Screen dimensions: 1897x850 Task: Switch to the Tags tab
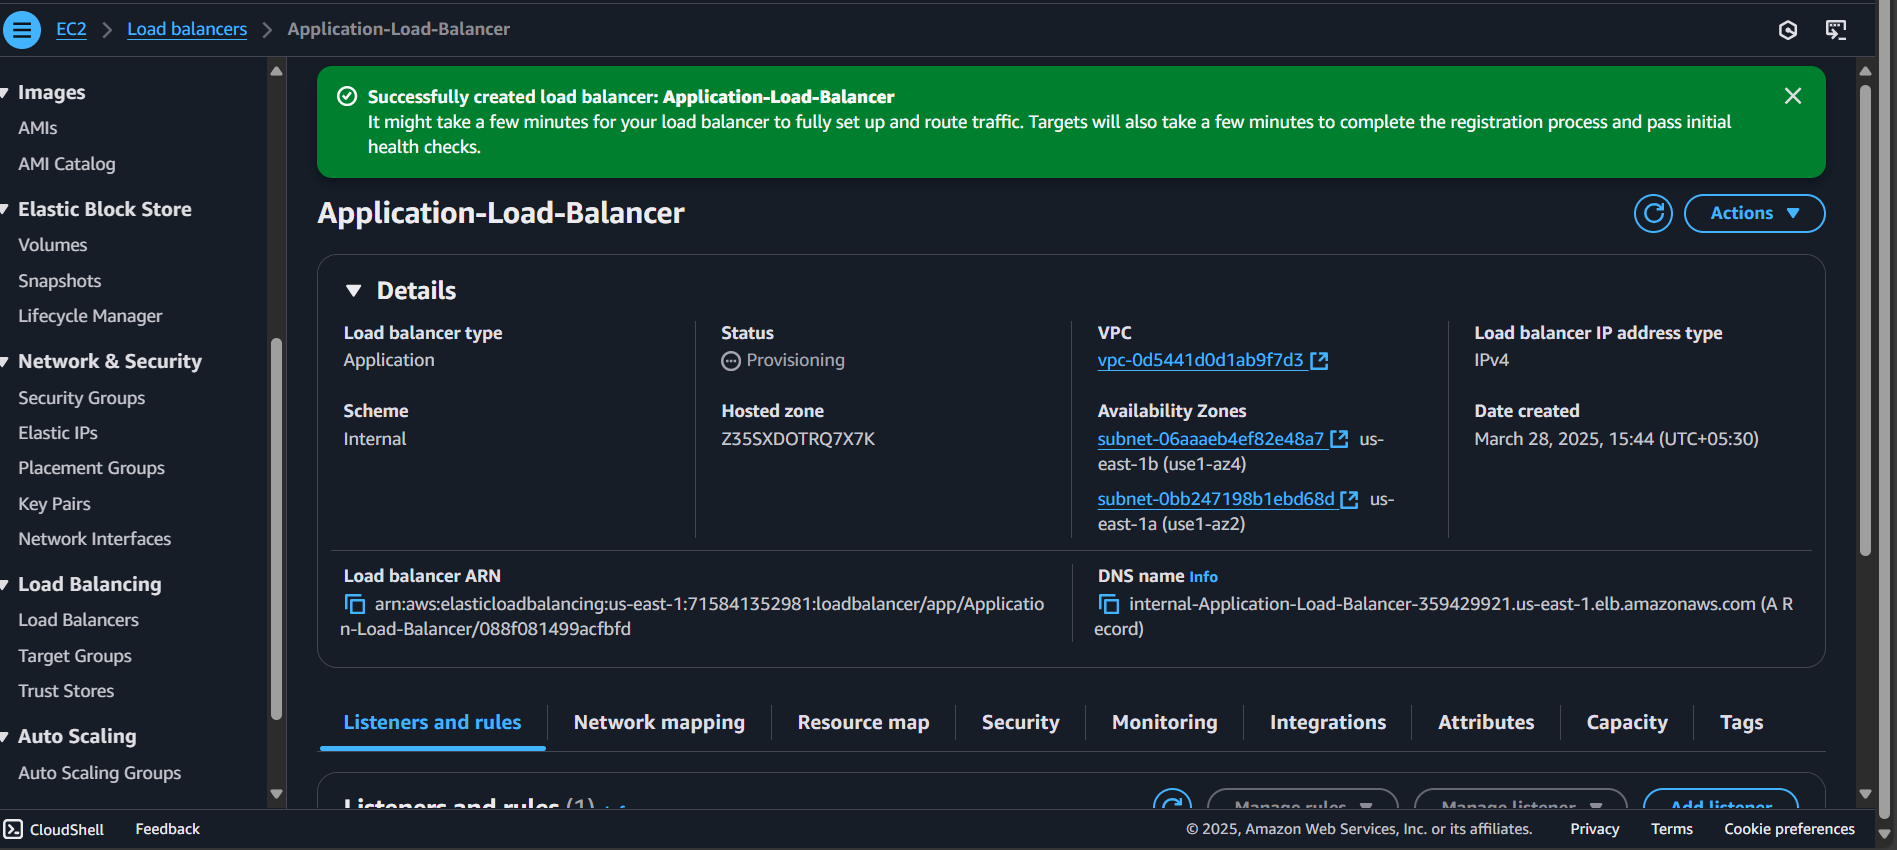pos(1741,722)
